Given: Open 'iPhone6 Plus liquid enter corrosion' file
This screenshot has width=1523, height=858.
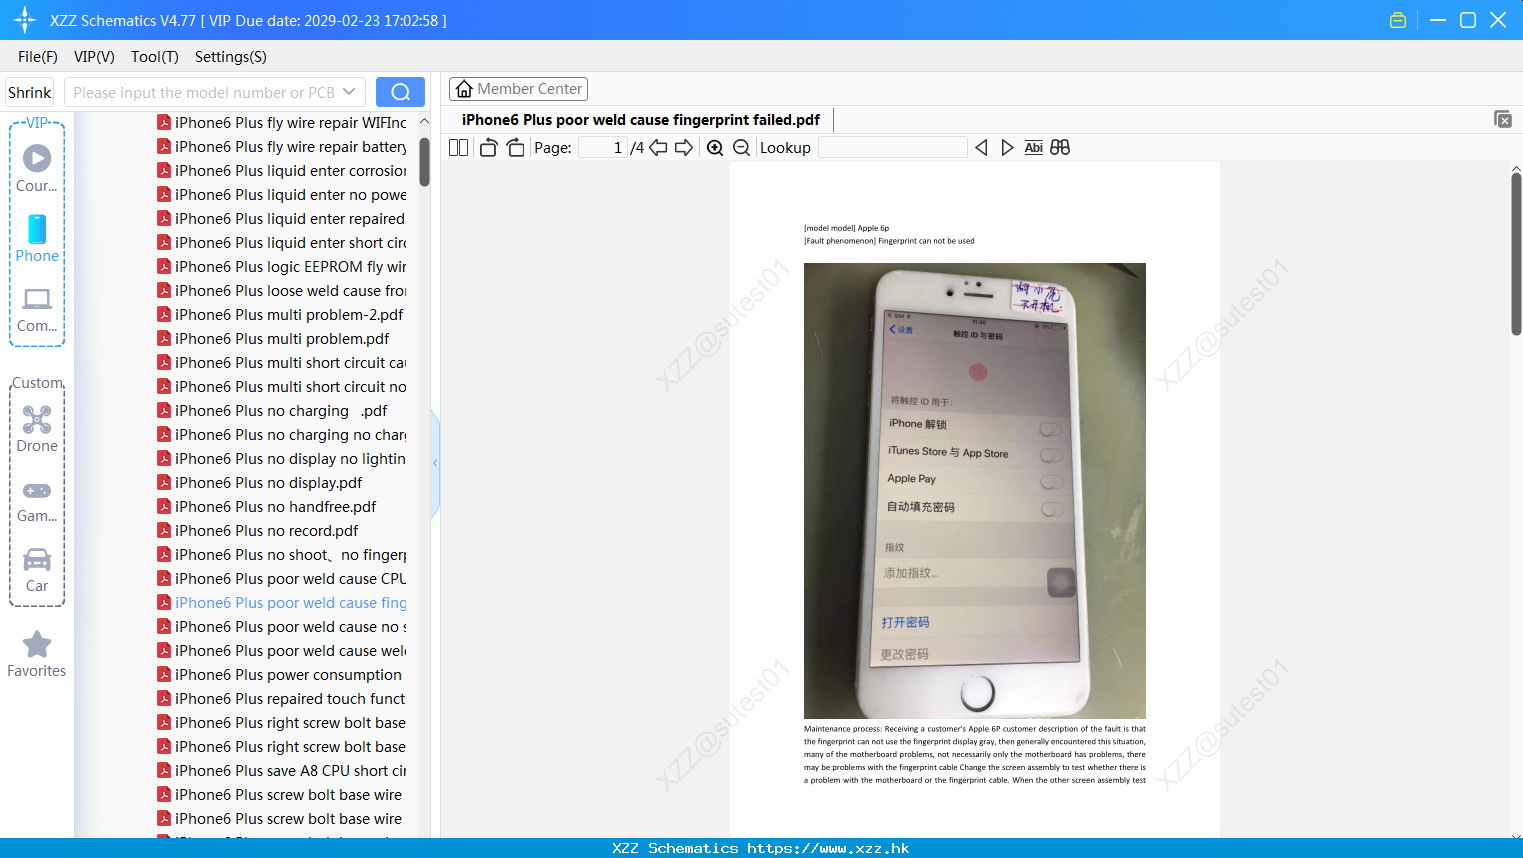Looking at the screenshot, I should tap(282, 171).
